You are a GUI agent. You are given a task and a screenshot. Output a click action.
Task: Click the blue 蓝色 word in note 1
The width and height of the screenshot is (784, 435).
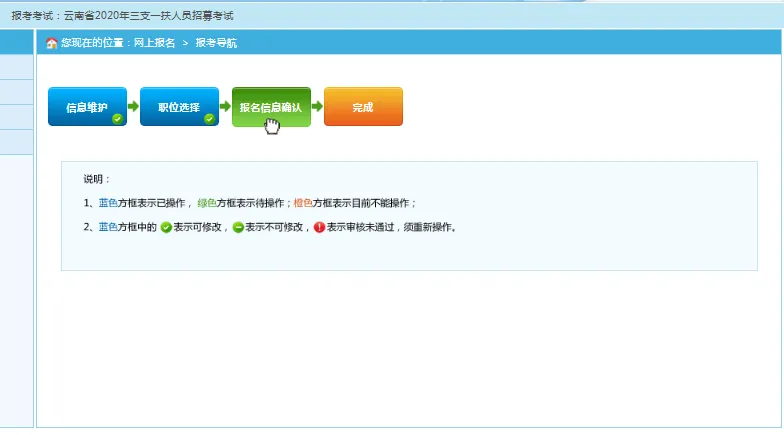108,203
